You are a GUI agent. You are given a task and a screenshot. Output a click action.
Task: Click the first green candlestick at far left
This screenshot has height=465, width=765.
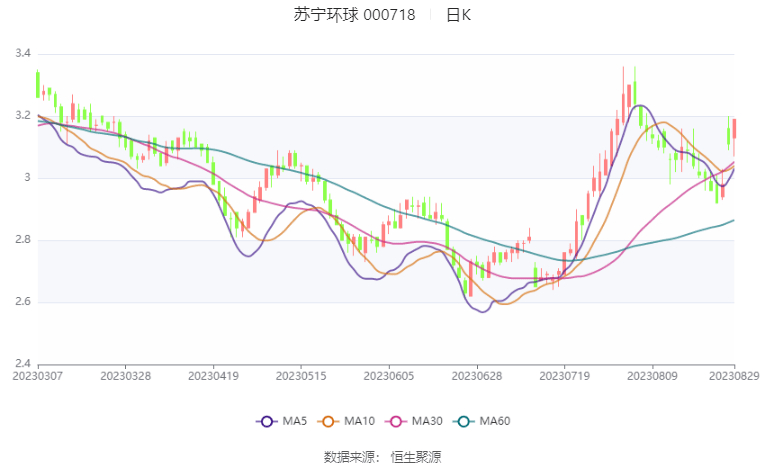tap(37, 84)
